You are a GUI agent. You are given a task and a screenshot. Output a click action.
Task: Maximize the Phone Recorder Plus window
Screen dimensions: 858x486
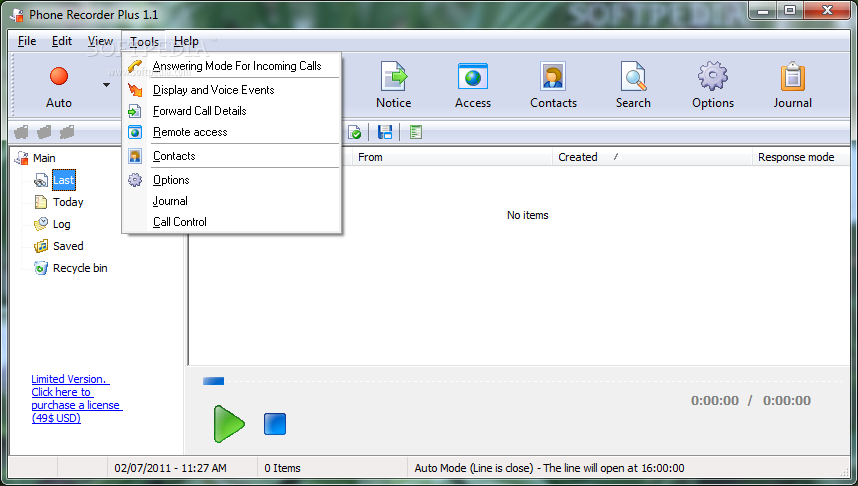[790, 10]
